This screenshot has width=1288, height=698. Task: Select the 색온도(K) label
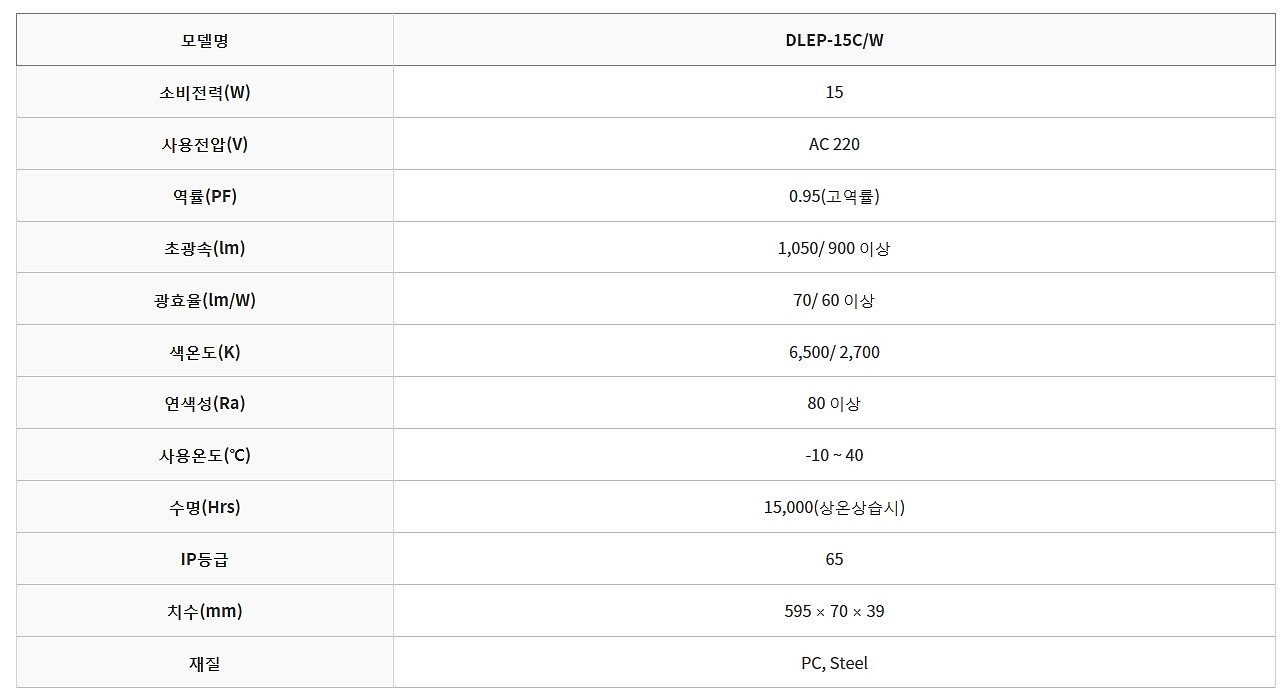[205, 352]
